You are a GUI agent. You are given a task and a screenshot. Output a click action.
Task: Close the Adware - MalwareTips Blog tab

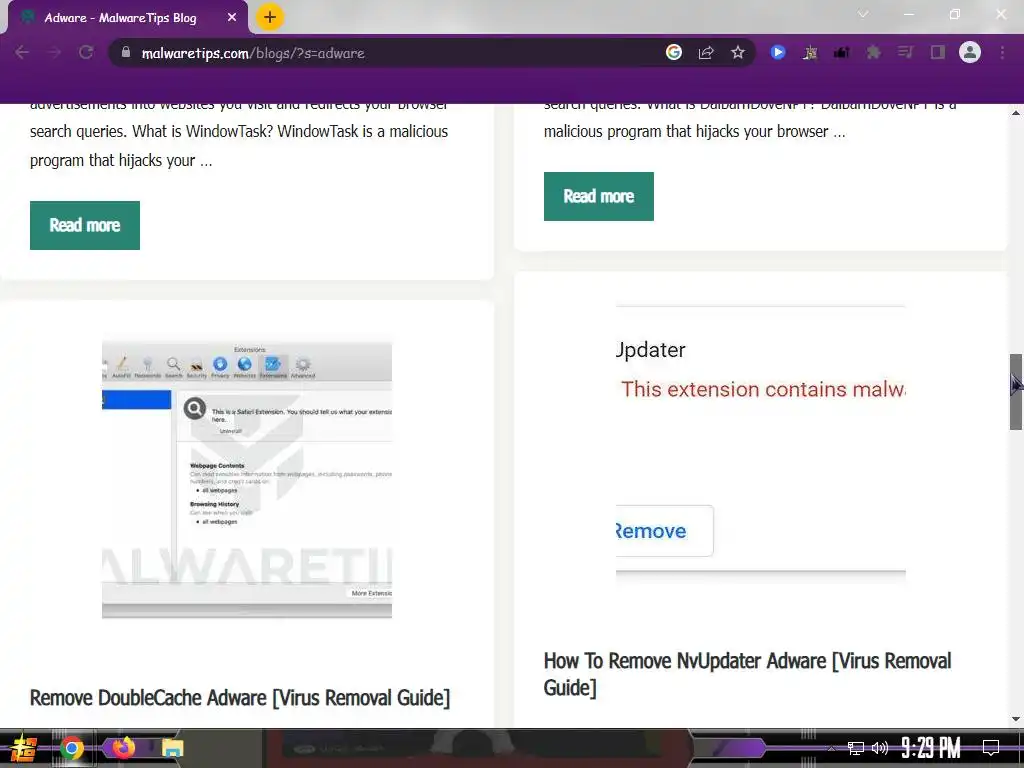[232, 18]
